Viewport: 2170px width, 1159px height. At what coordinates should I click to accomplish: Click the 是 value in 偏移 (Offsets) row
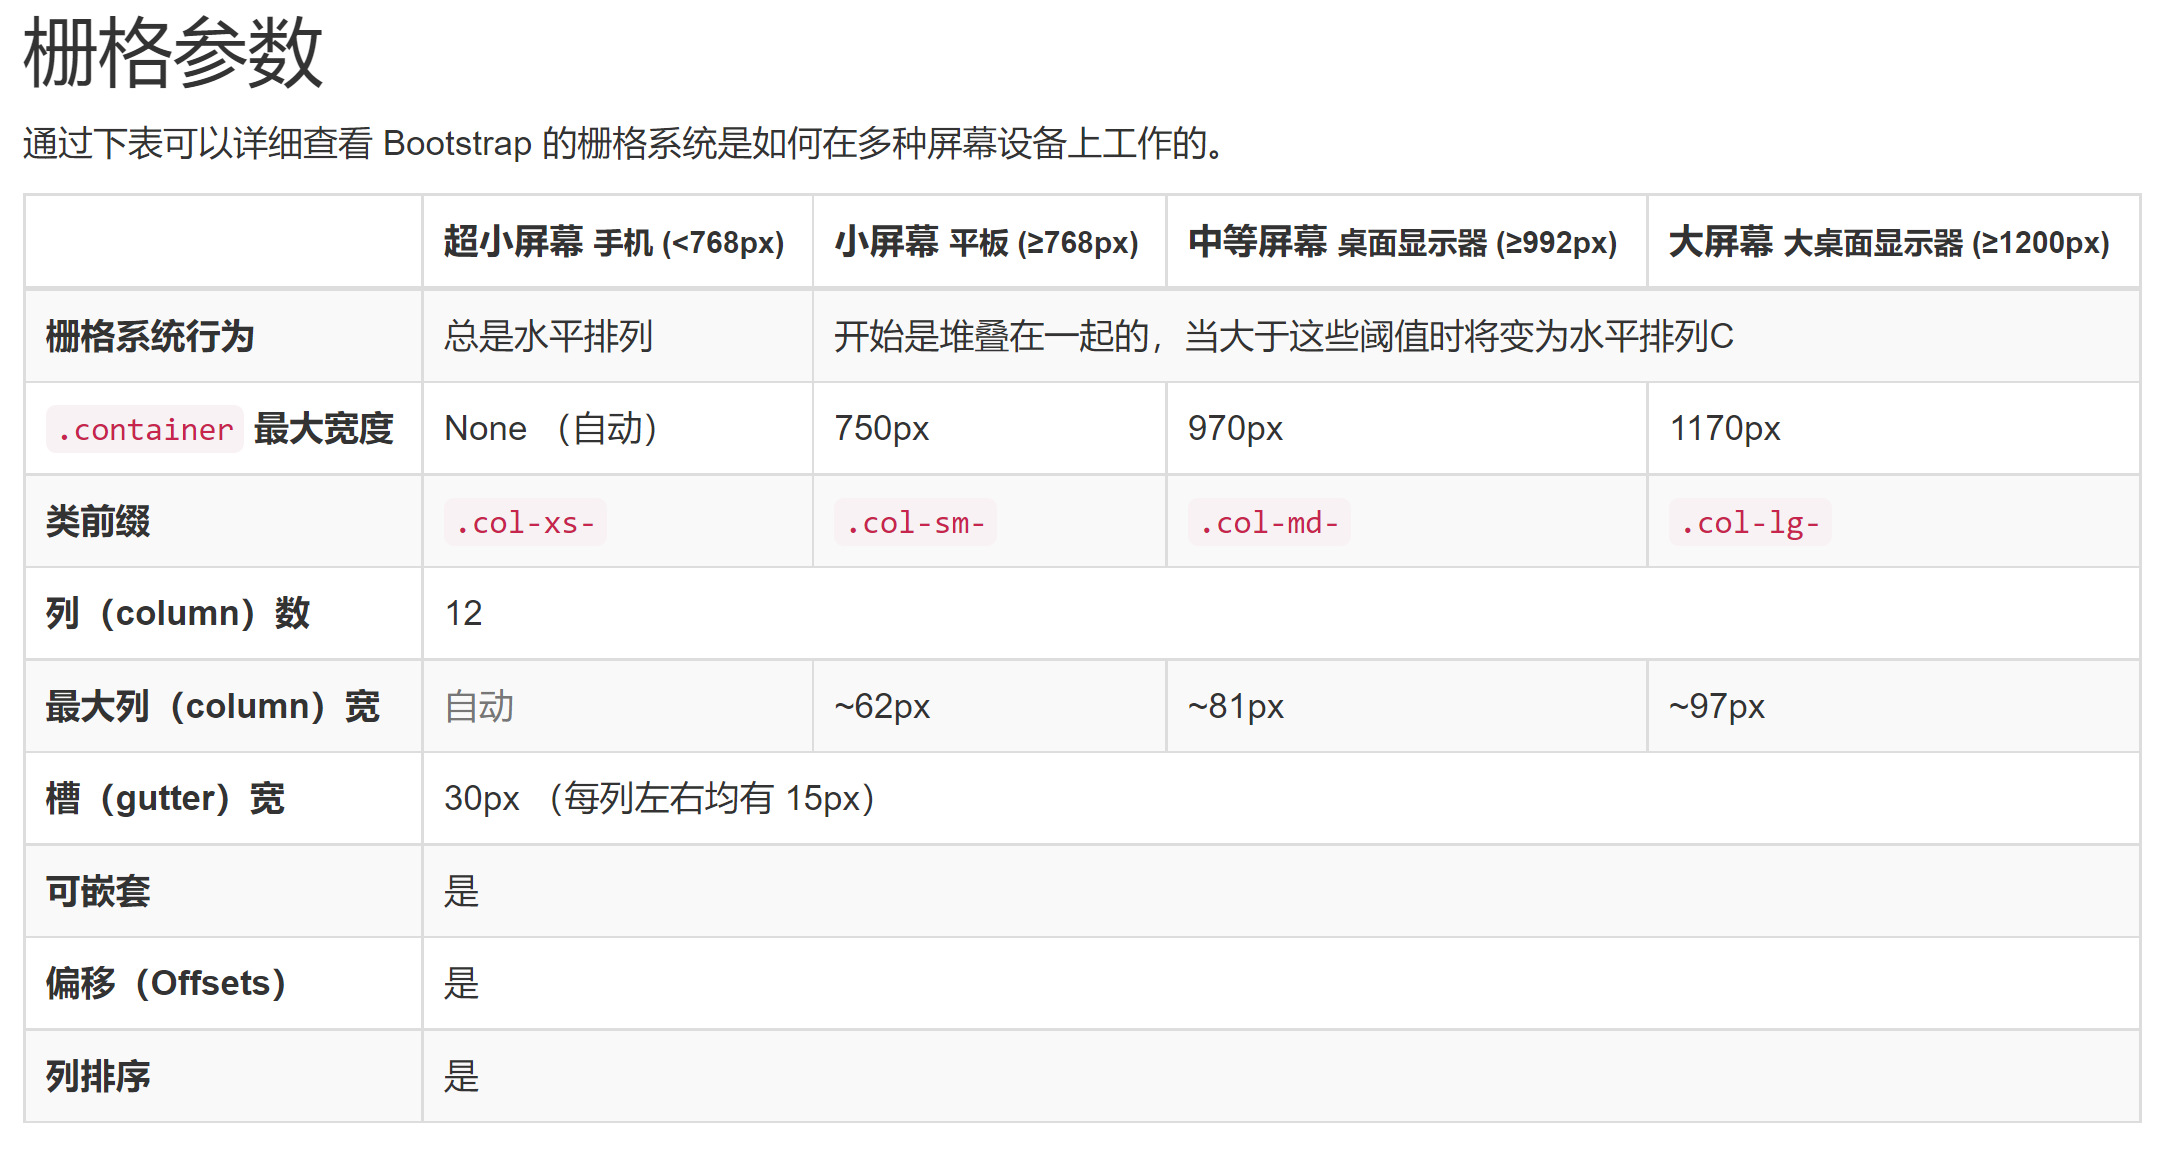(462, 984)
